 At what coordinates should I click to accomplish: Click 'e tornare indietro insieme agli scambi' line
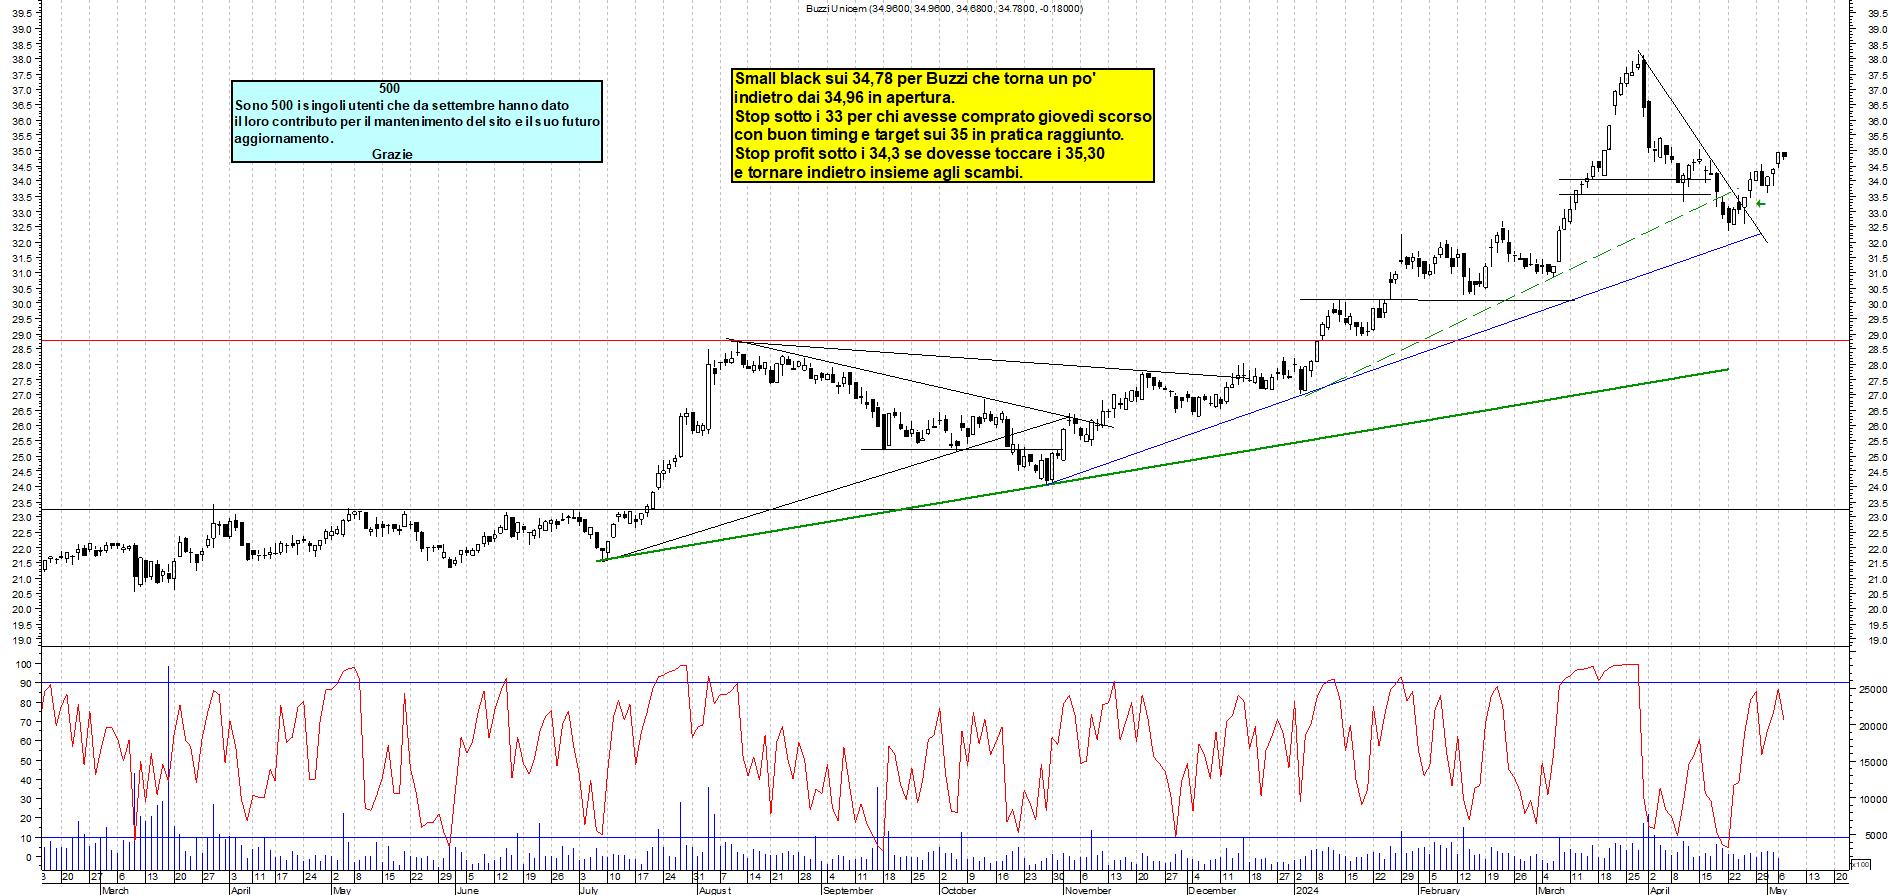878,172
